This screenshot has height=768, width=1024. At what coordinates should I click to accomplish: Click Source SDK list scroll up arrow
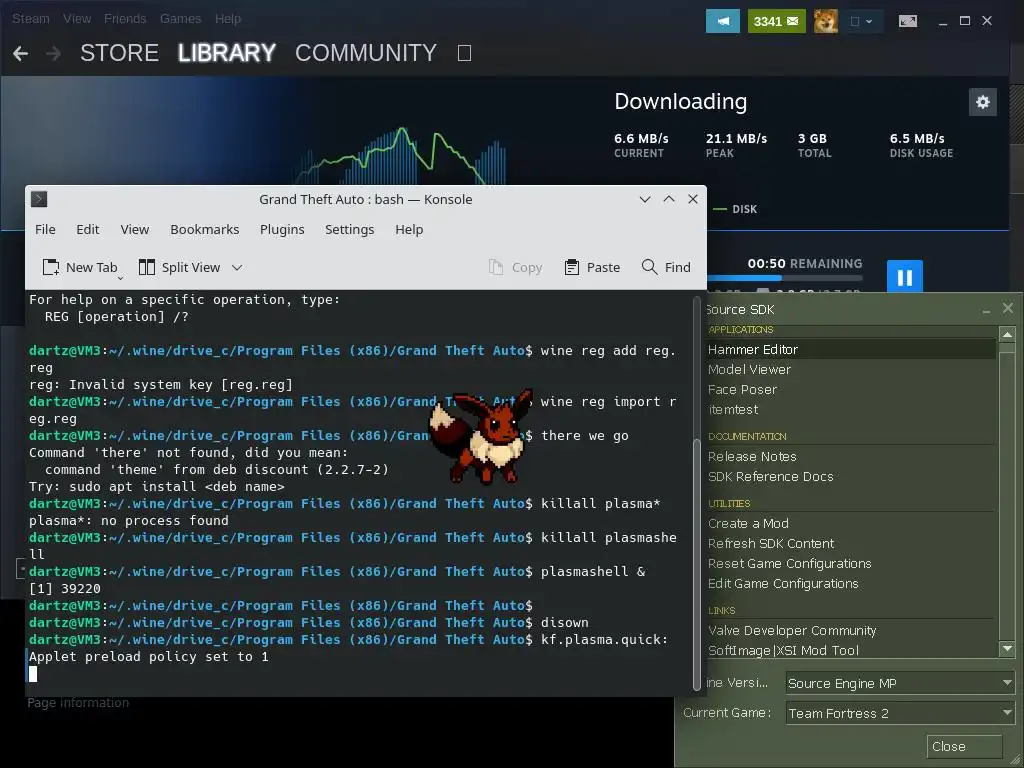click(x=1007, y=335)
